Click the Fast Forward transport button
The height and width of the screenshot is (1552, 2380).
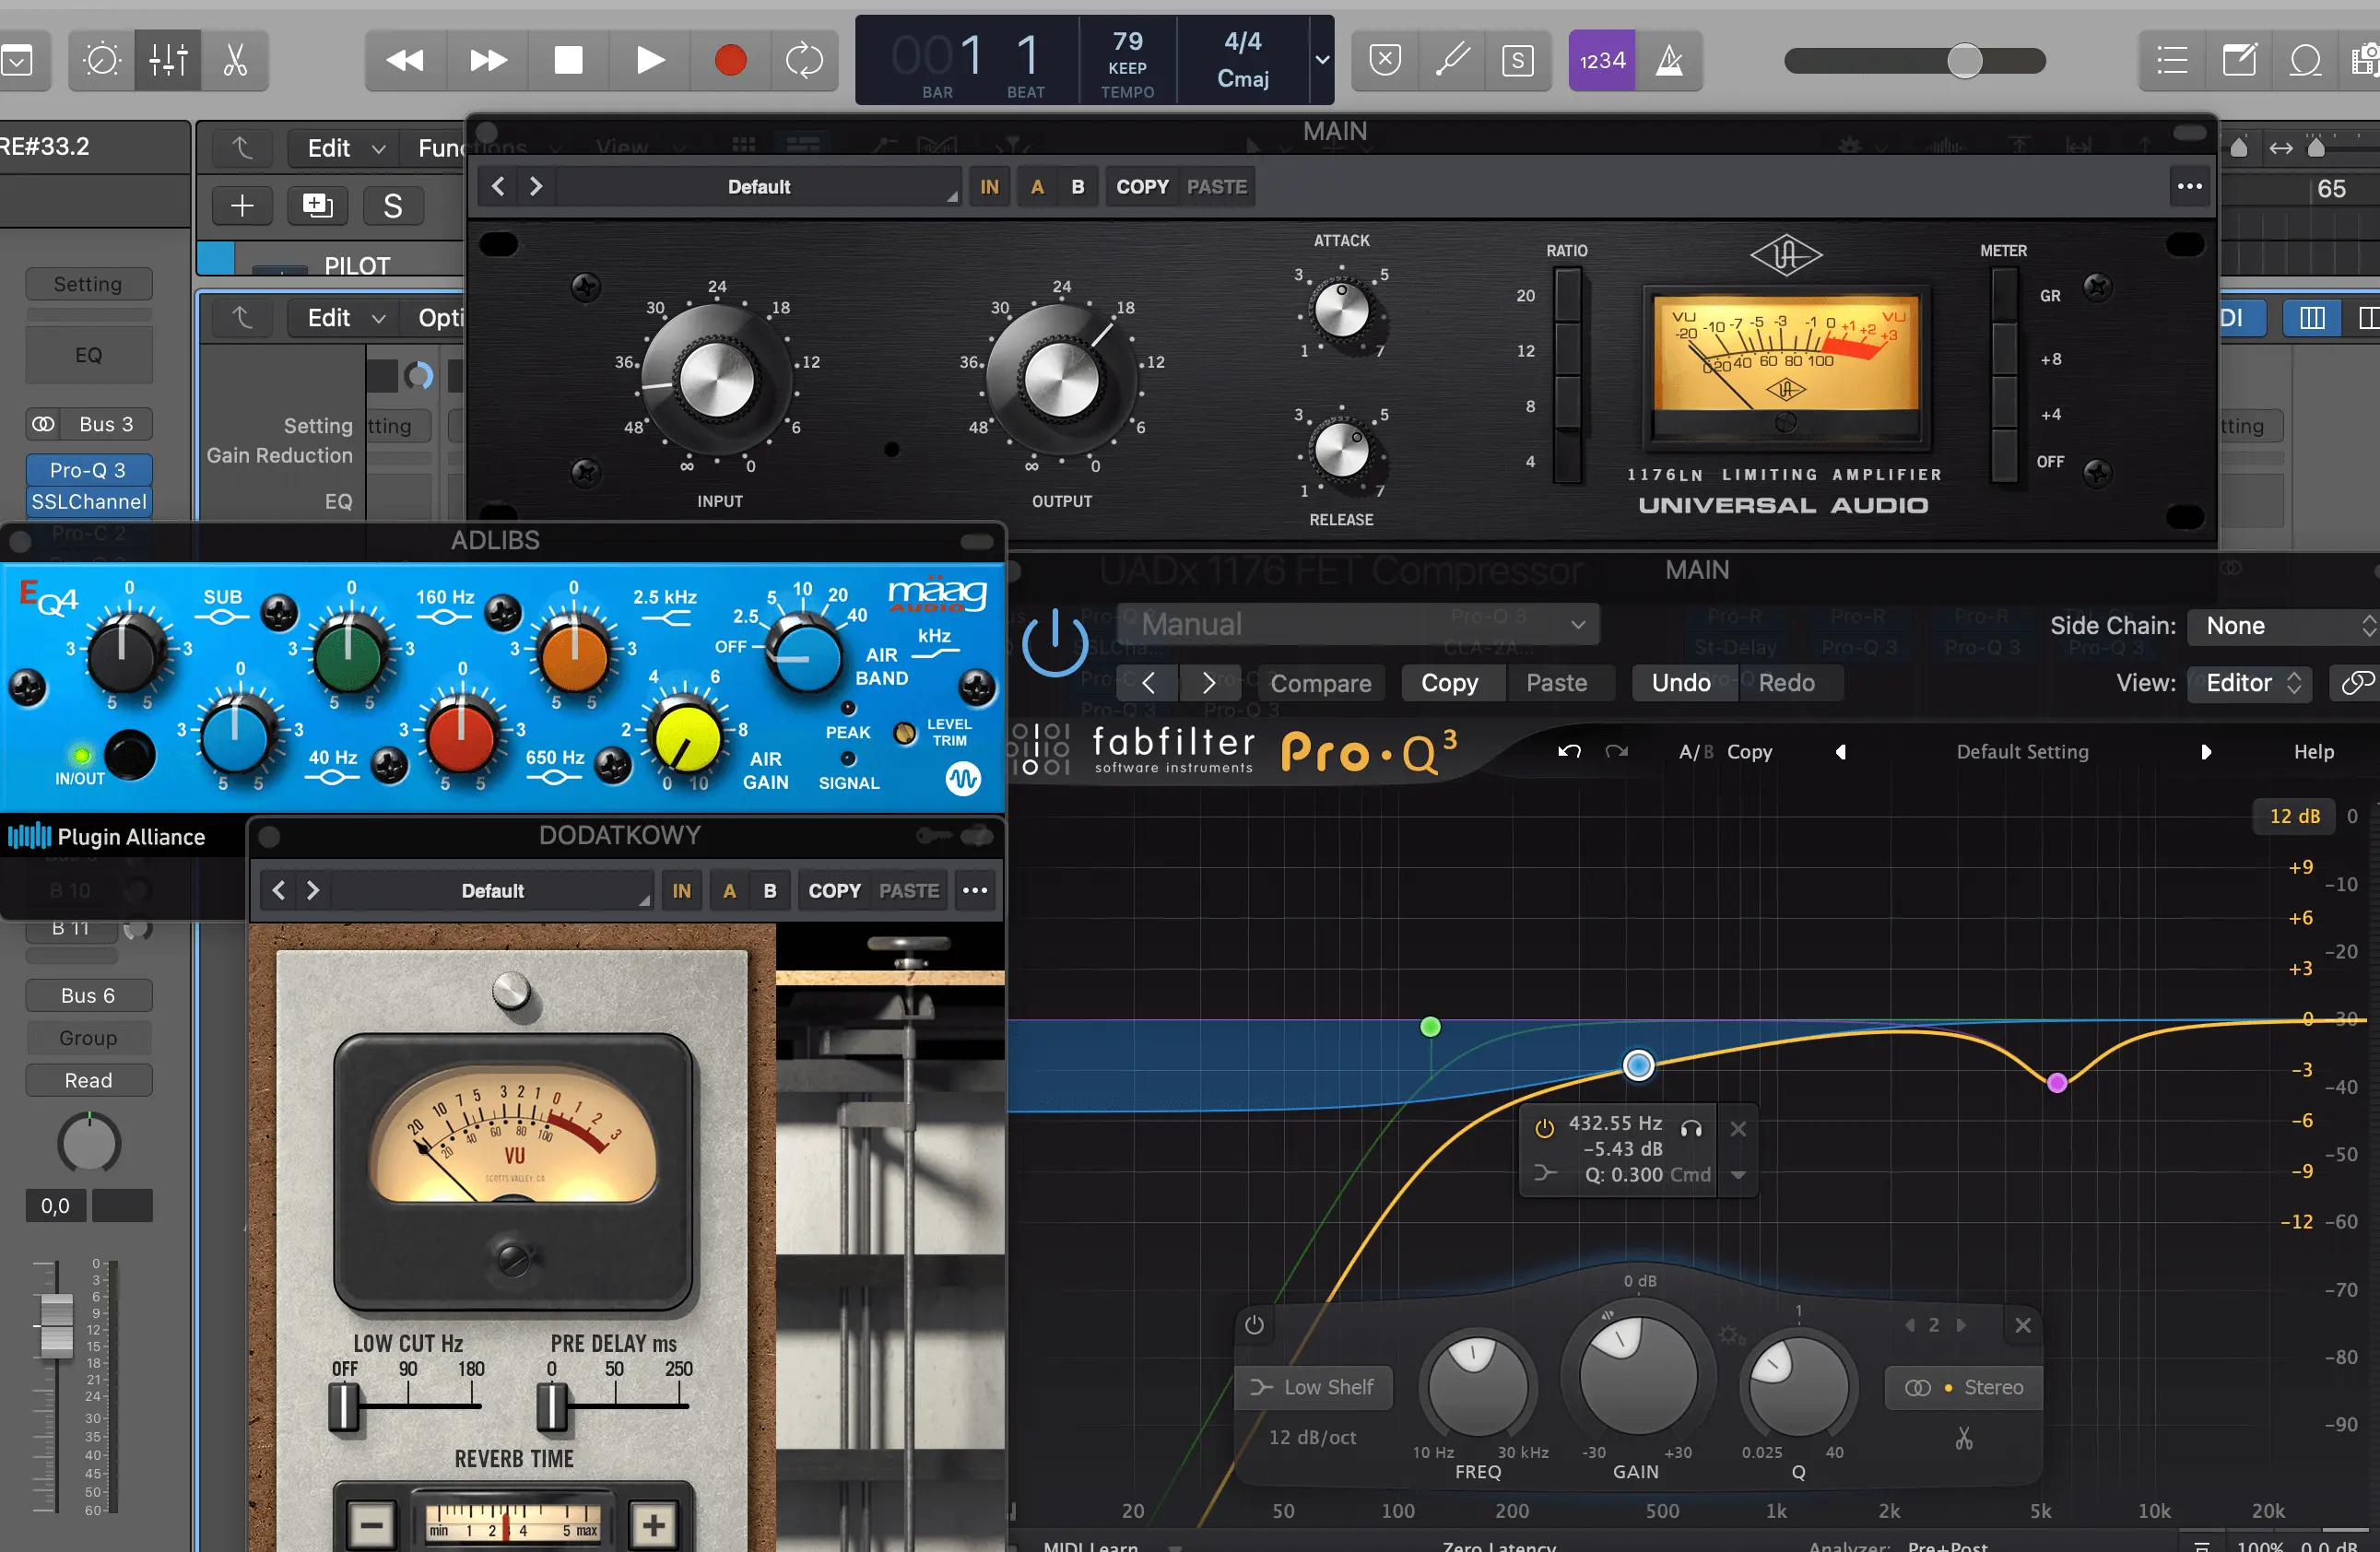tap(487, 61)
